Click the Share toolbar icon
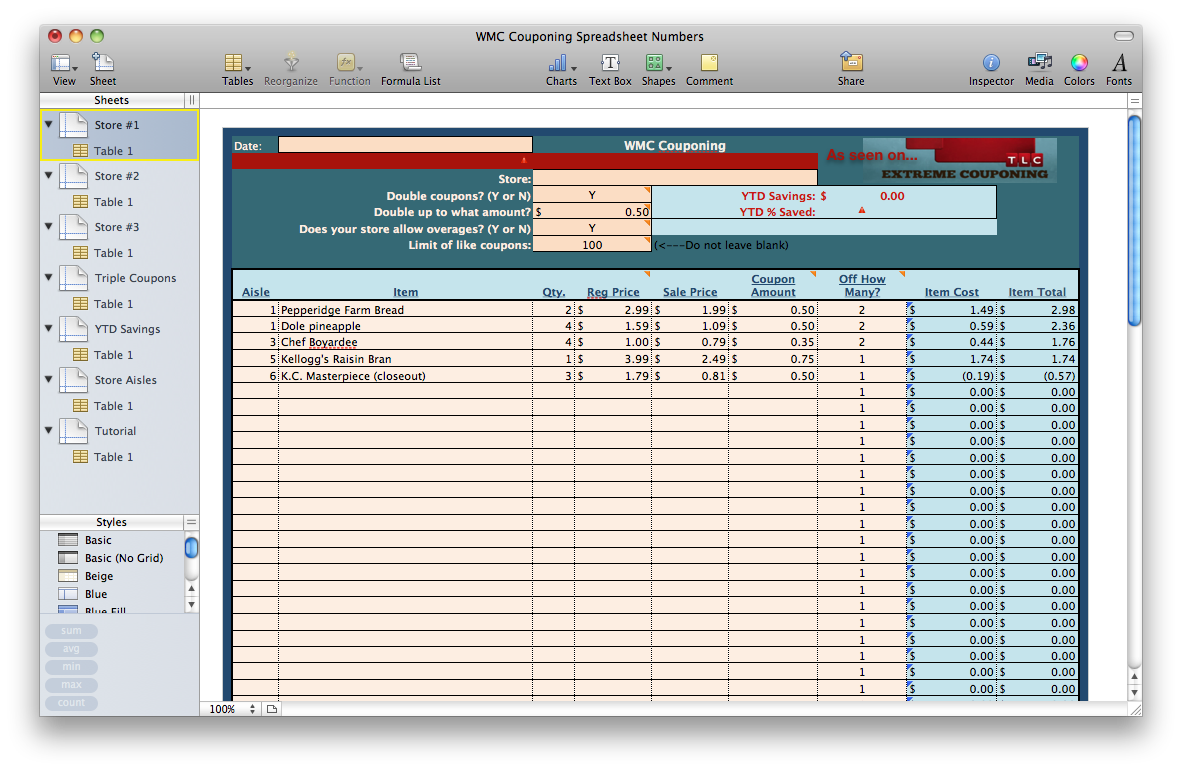Viewport: 1182px width, 771px height. 850,69
